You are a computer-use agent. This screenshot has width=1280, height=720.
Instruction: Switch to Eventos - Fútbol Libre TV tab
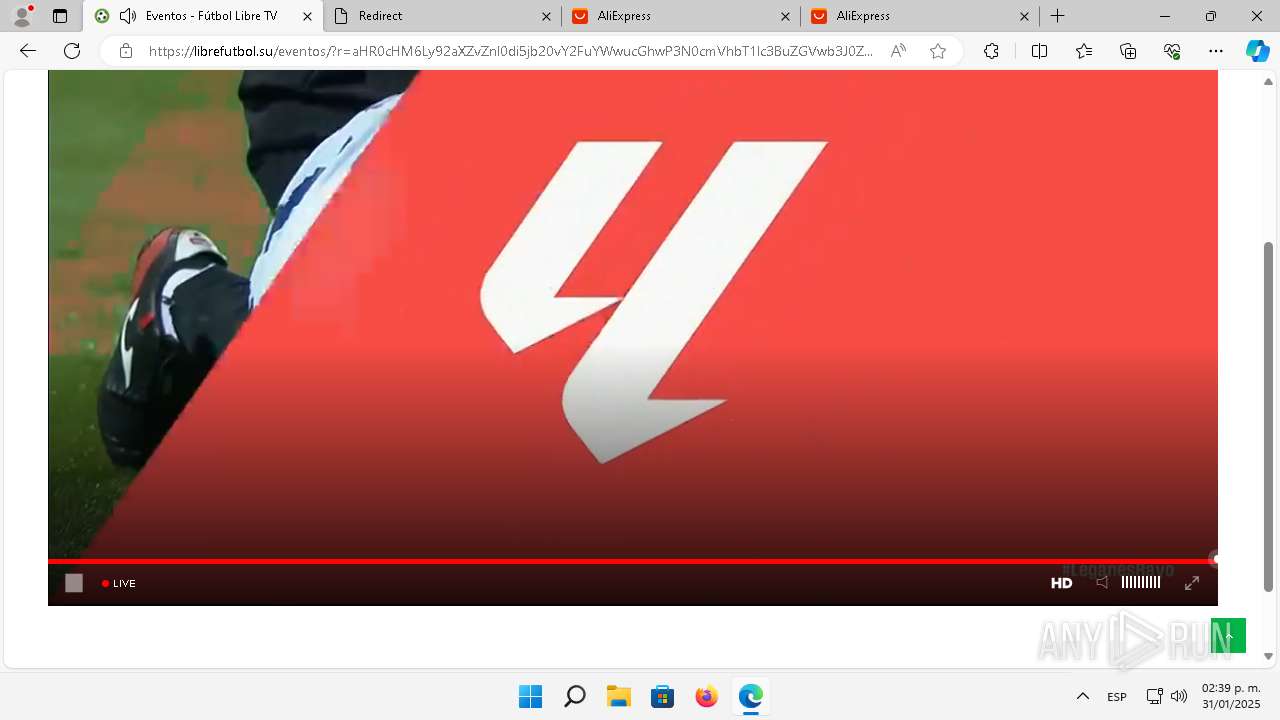click(203, 16)
